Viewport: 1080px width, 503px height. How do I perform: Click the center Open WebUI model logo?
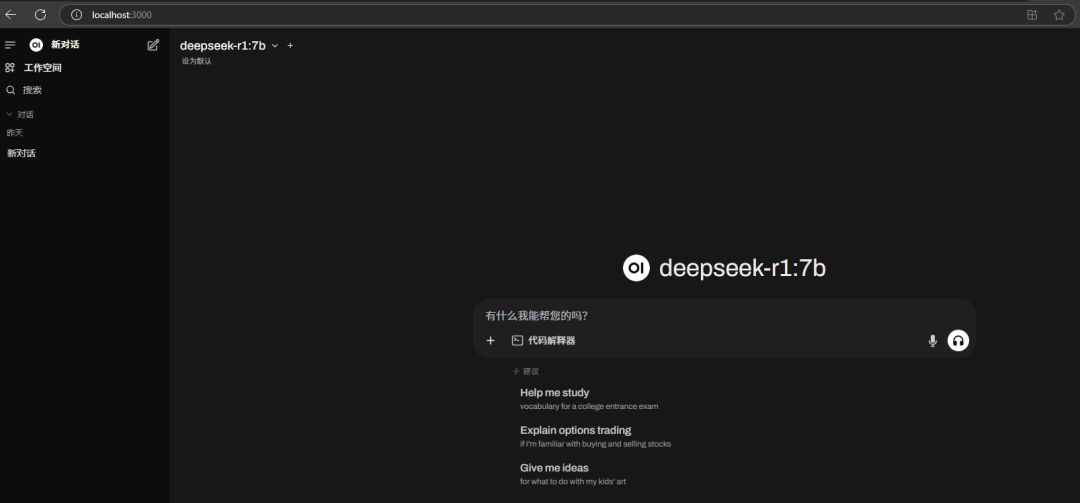(636, 268)
